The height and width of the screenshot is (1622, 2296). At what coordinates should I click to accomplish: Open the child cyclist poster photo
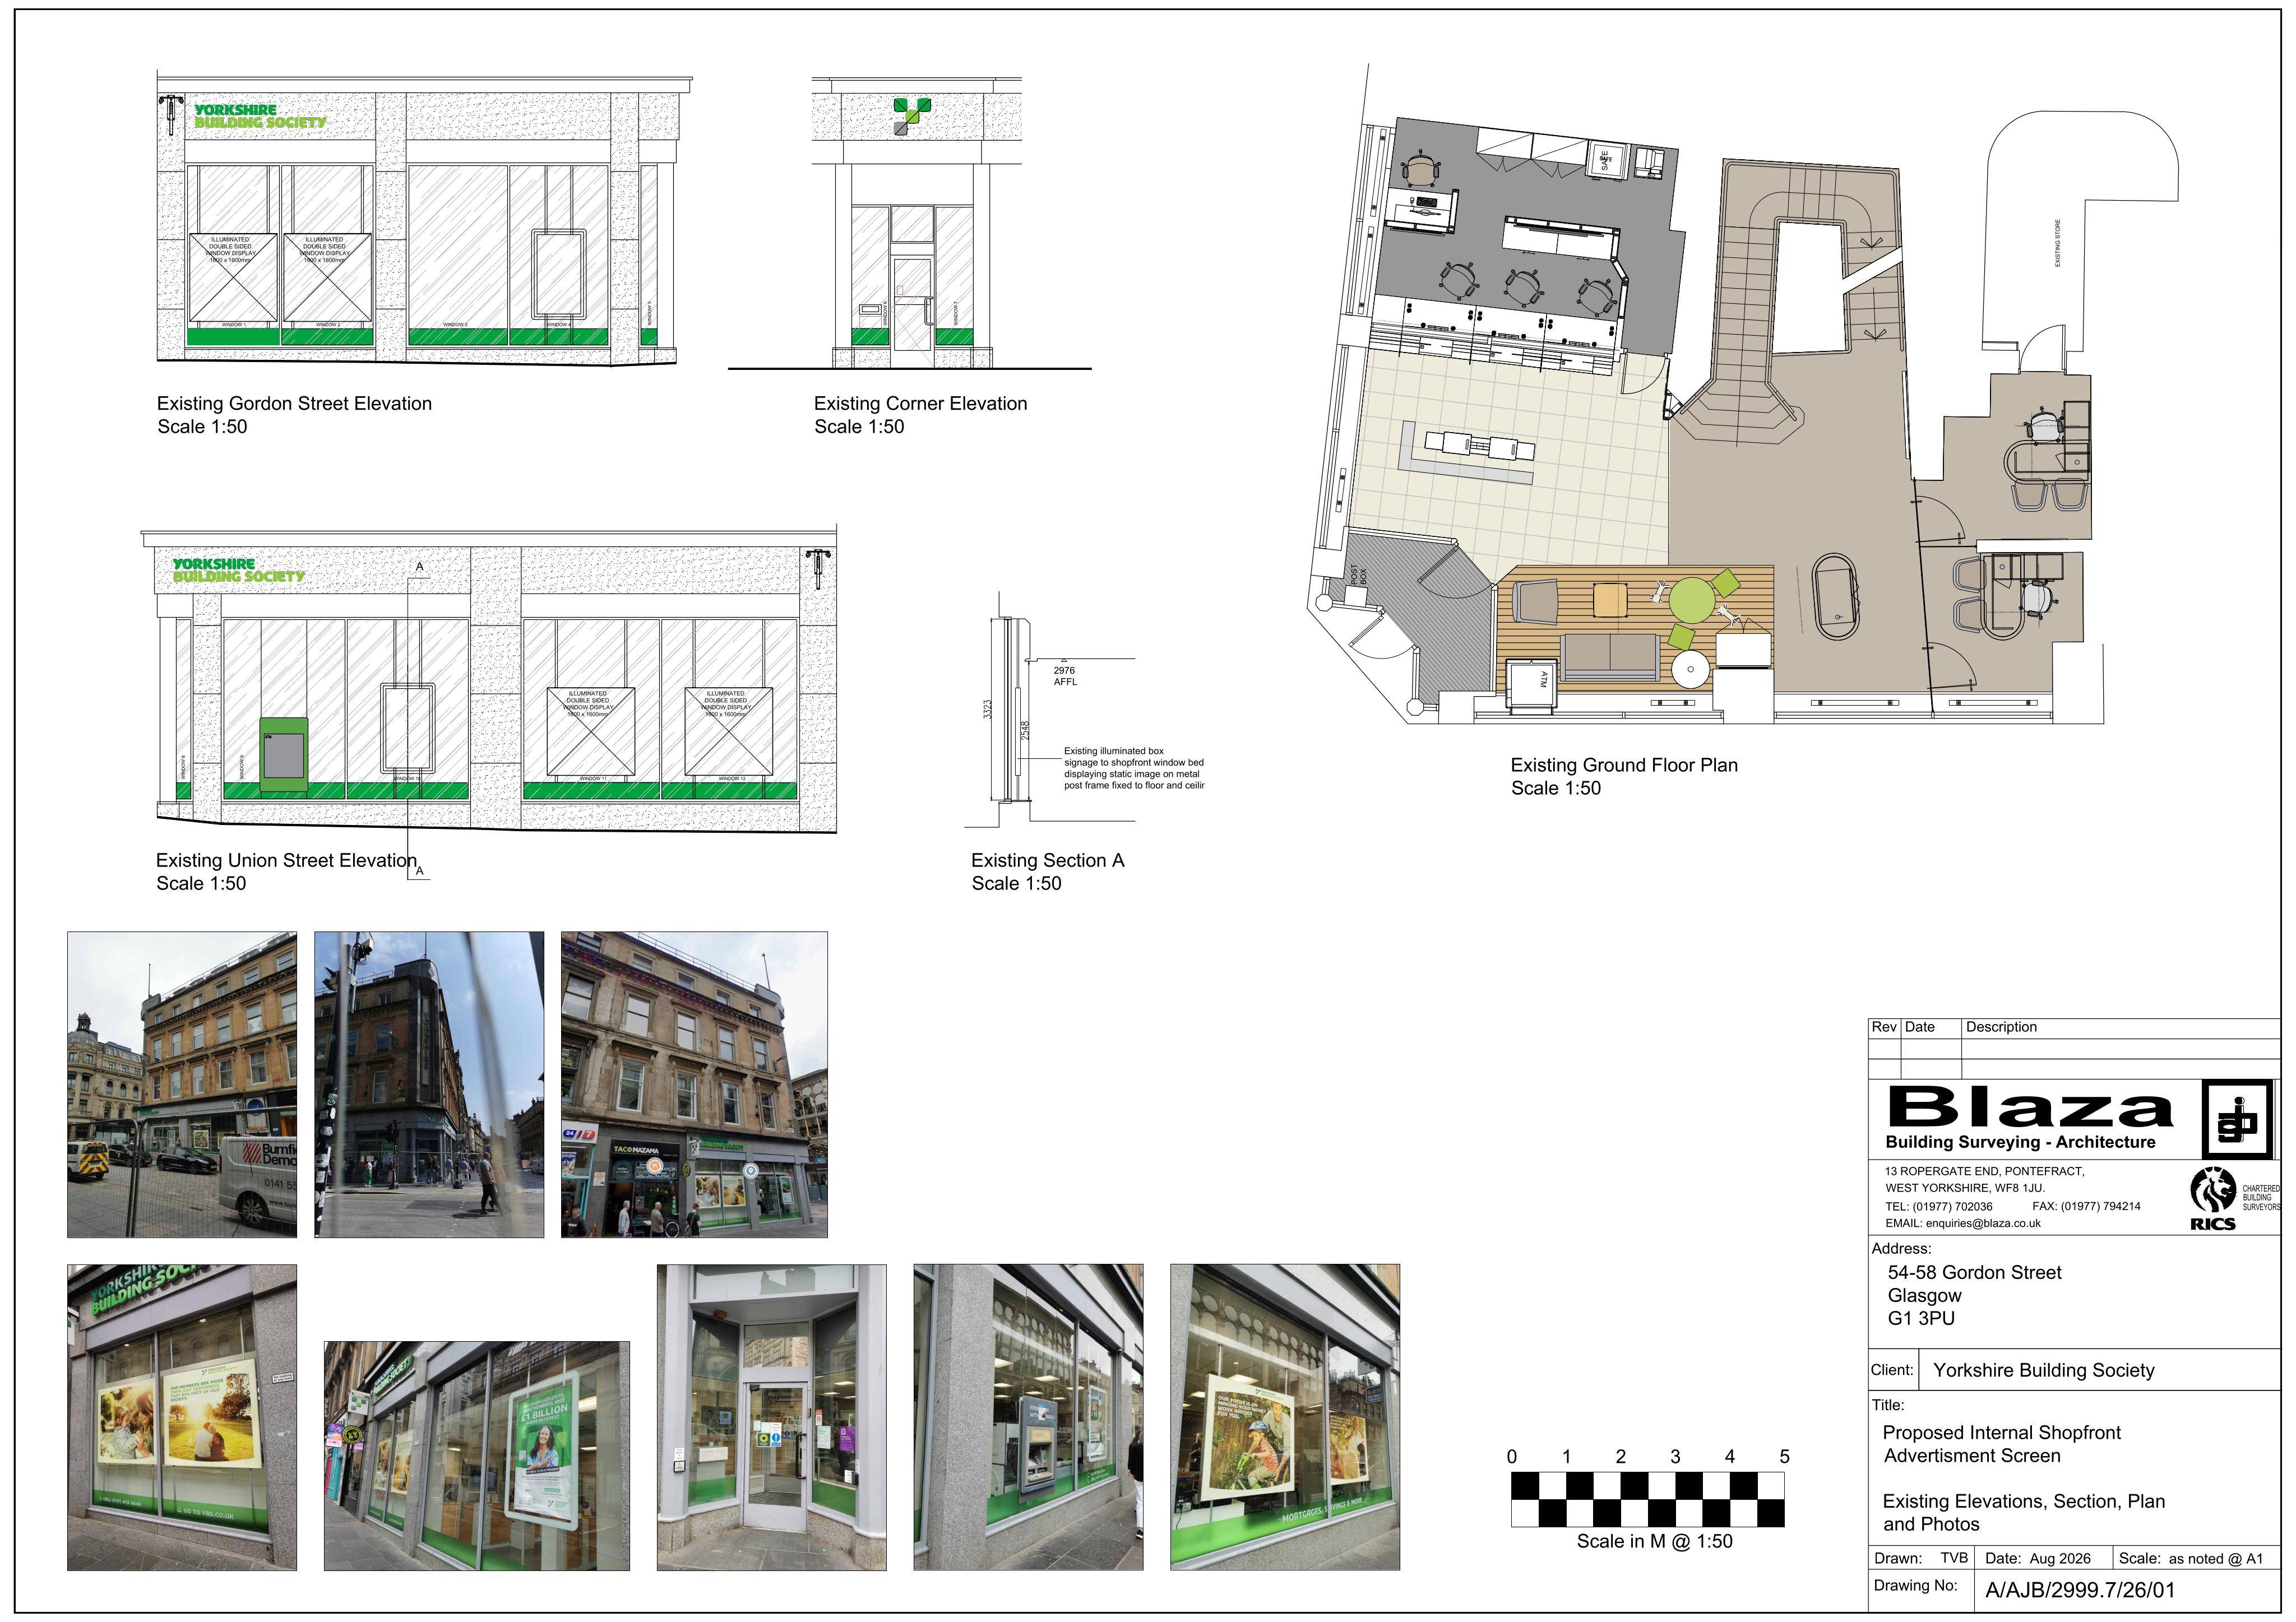(1285, 1417)
